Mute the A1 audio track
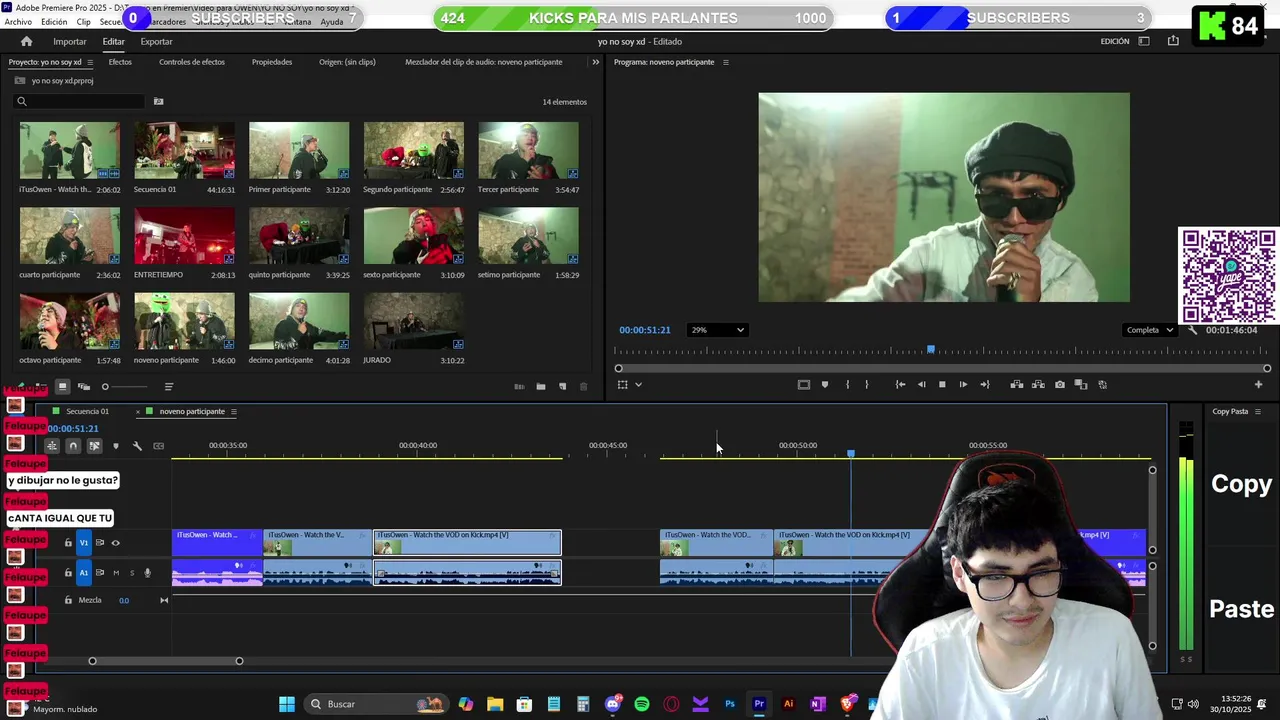The width and height of the screenshot is (1280, 720). tap(116, 573)
